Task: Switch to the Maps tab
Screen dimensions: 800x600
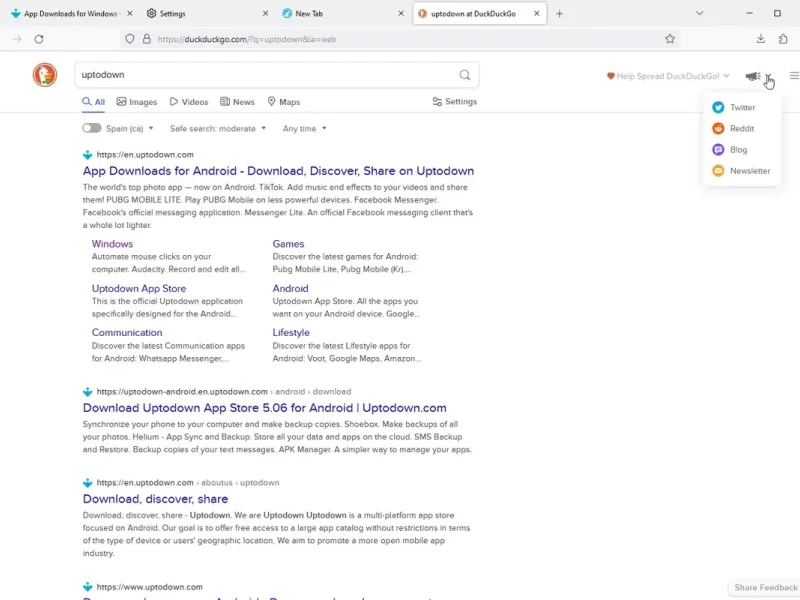Action: (x=284, y=102)
